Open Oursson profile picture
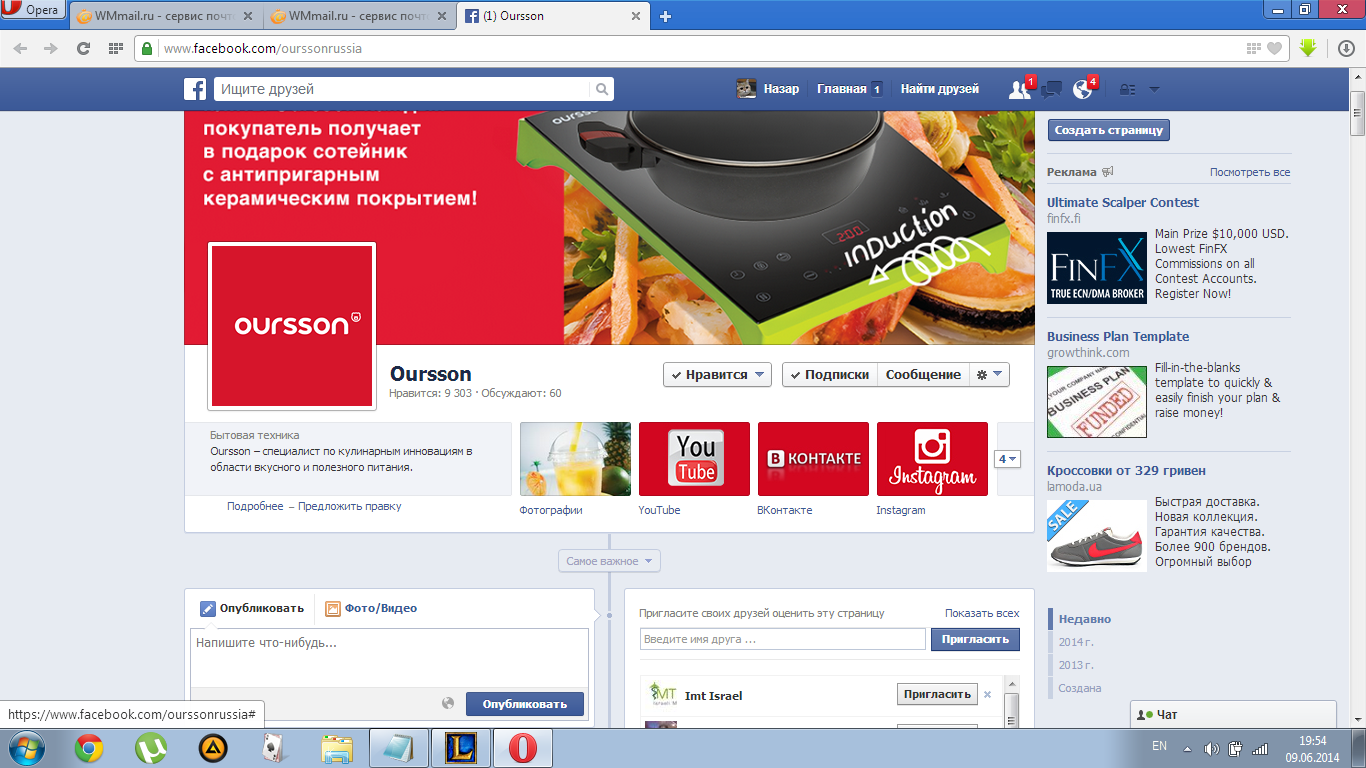1366x768 pixels. pyautogui.click(x=291, y=326)
